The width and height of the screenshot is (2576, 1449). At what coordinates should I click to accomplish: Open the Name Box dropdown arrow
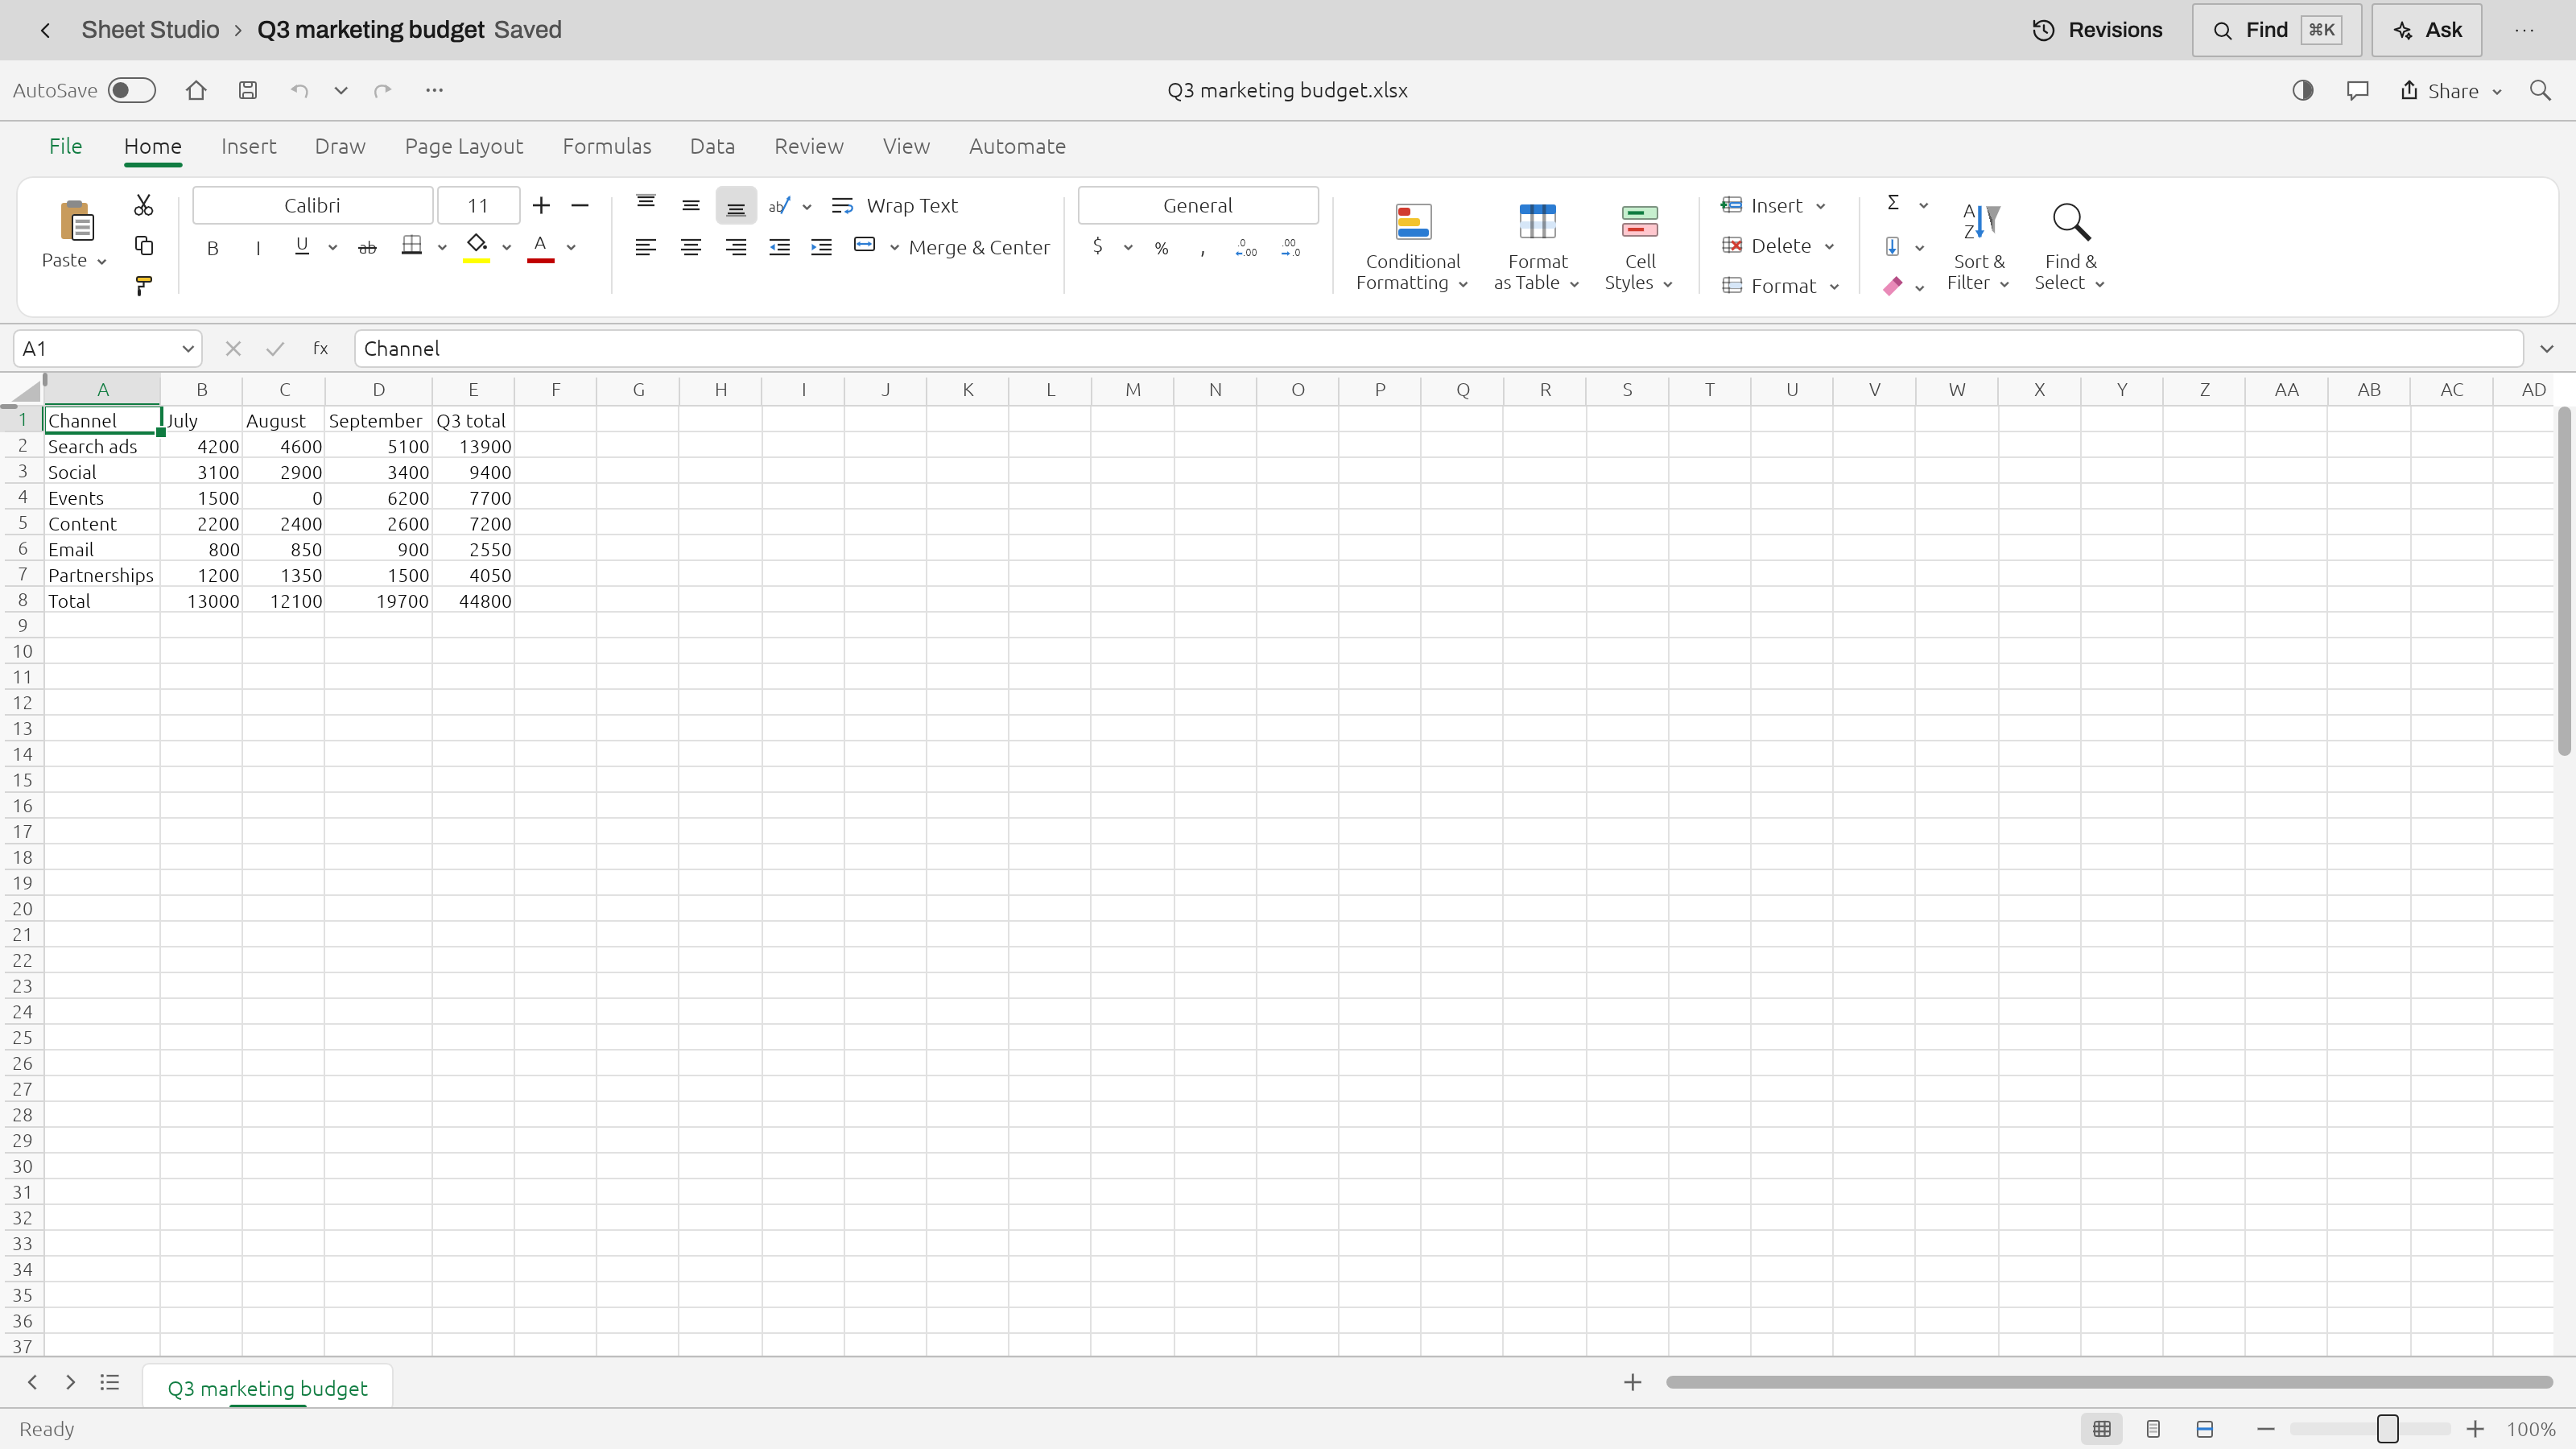187,348
